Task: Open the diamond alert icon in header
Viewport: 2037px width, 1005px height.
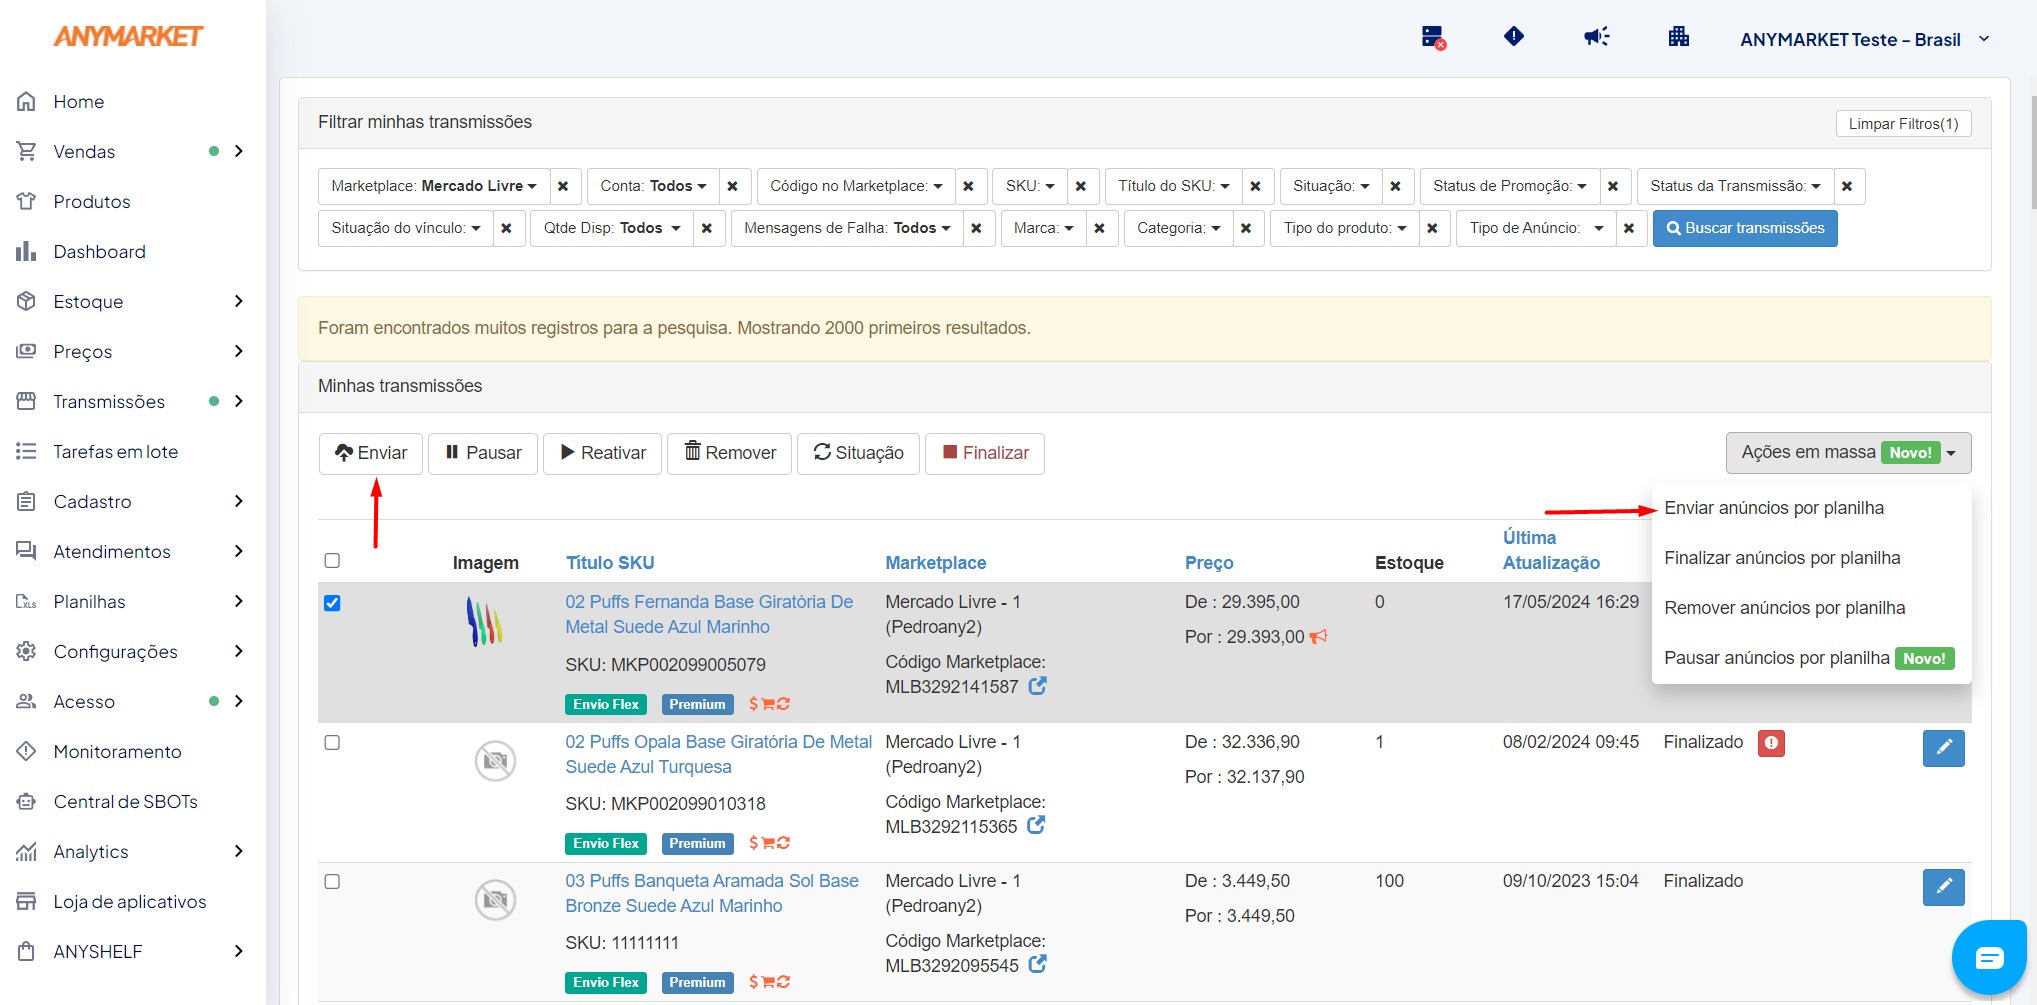Action: tap(1514, 37)
